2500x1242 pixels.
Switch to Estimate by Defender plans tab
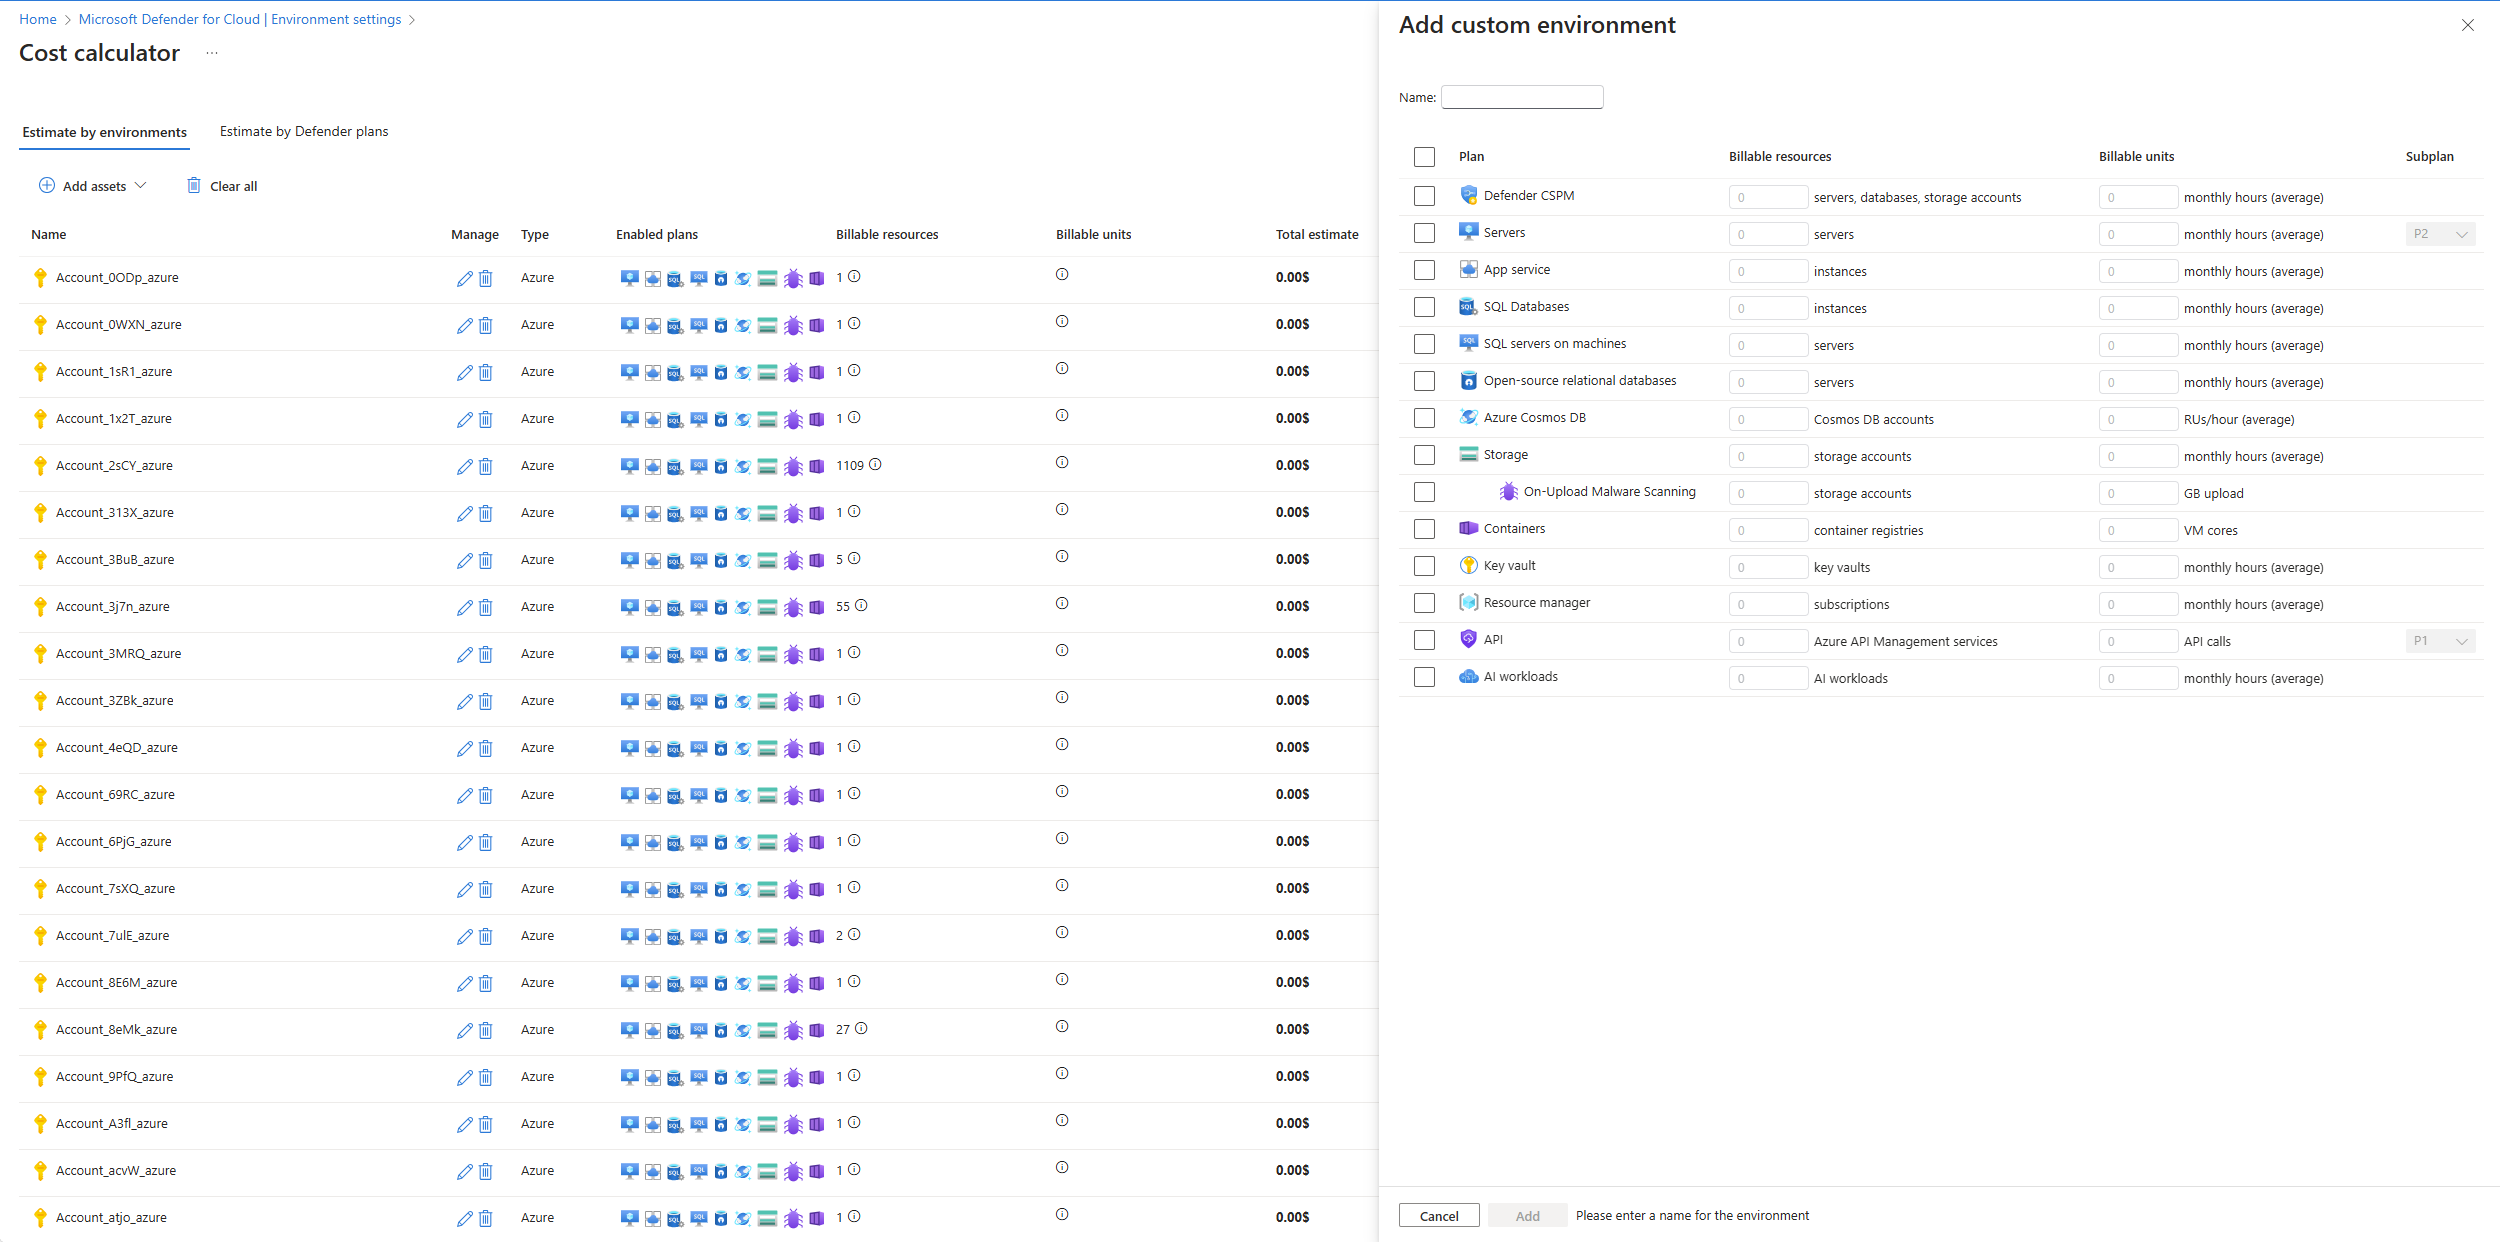(x=304, y=132)
